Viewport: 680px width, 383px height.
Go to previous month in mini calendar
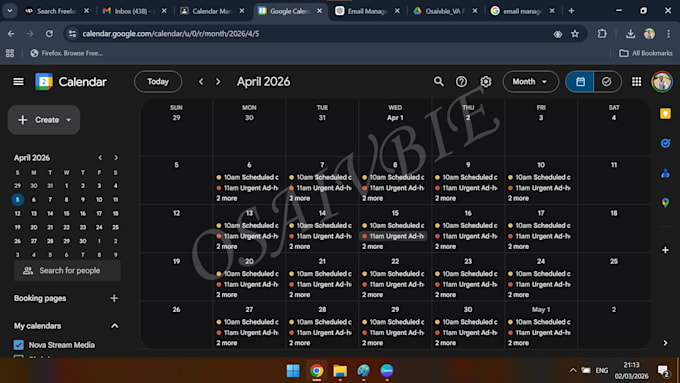pyautogui.click(x=100, y=157)
